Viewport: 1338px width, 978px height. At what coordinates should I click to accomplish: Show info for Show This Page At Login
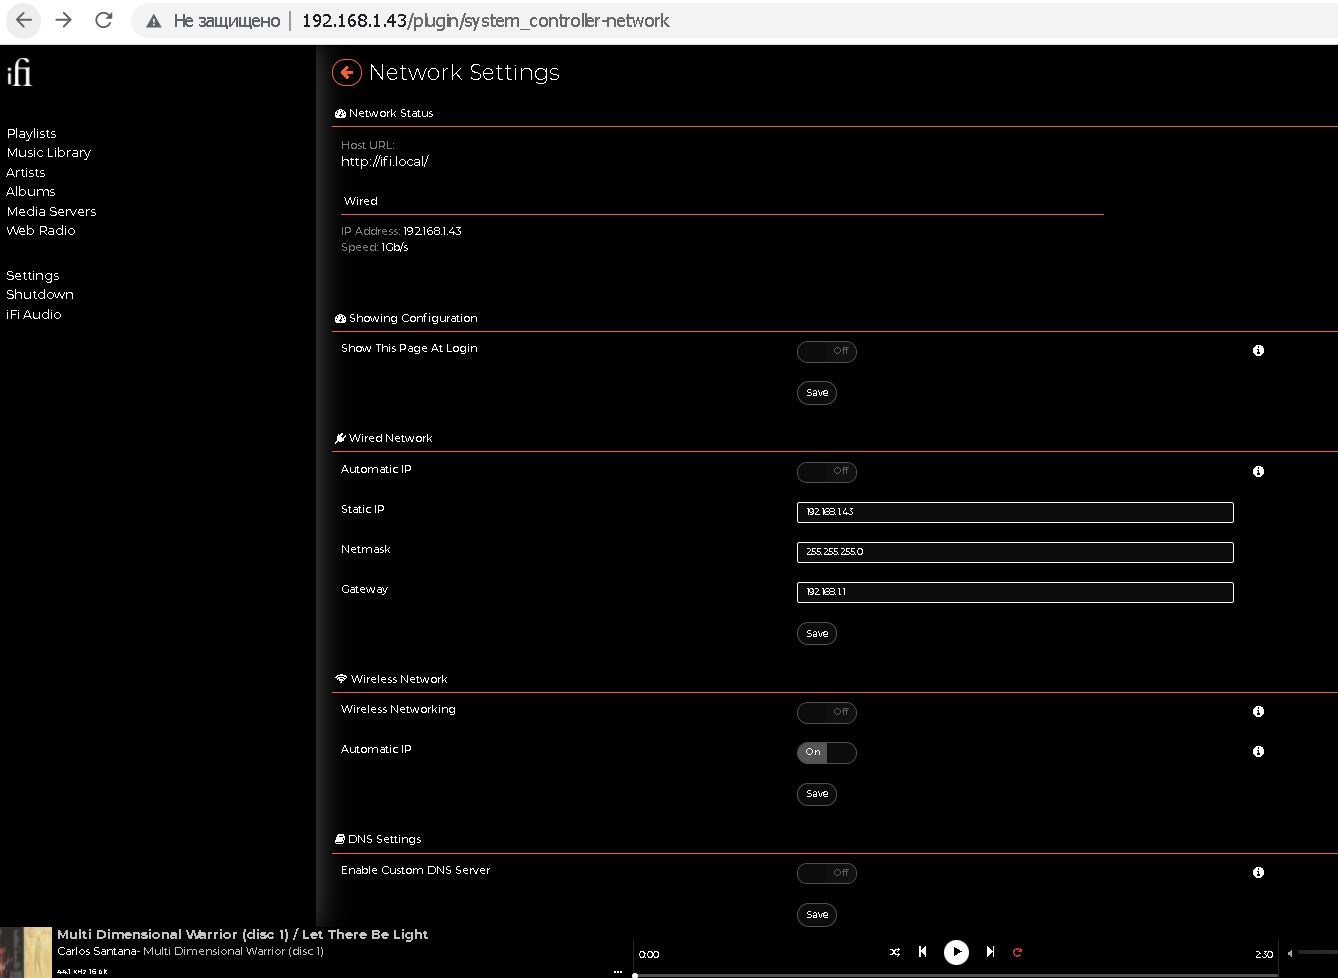click(1258, 350)
